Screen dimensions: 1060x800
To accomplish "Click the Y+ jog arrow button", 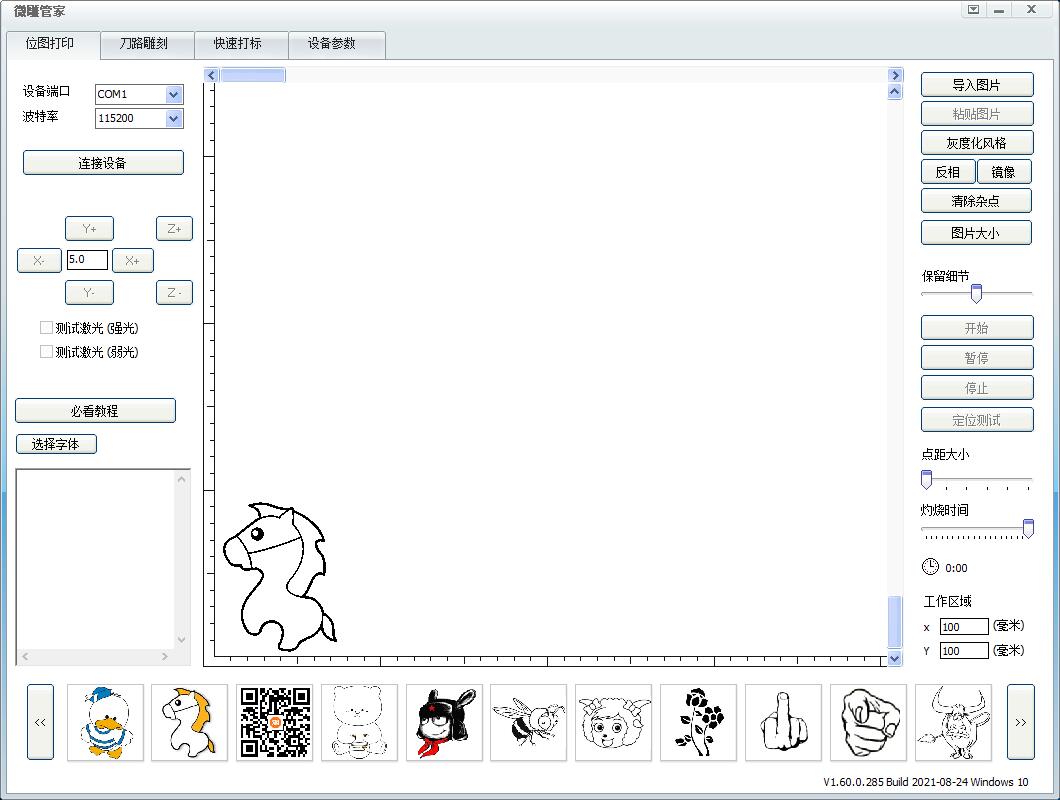I will pos(89,229).
